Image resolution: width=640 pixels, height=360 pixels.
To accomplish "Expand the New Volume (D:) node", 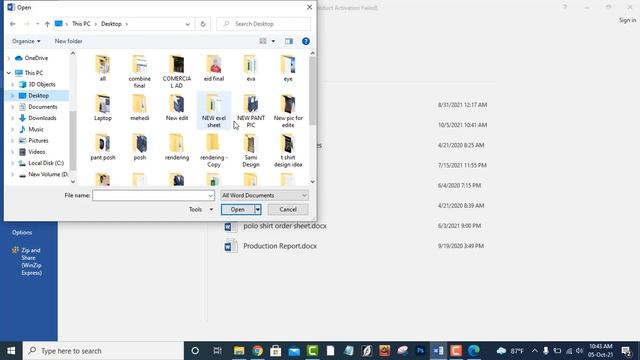I will [x=12, y=174].
